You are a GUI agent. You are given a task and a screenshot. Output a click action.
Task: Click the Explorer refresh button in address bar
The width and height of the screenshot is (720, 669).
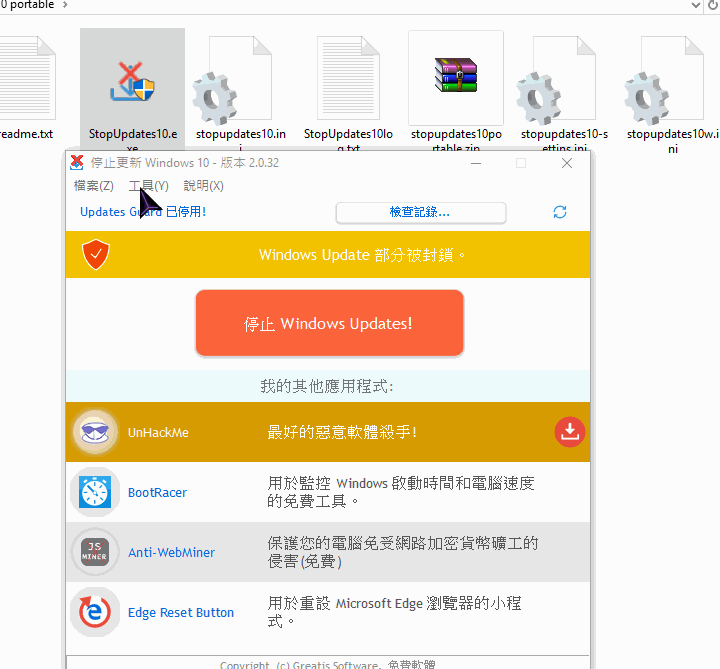coord(713,5)
